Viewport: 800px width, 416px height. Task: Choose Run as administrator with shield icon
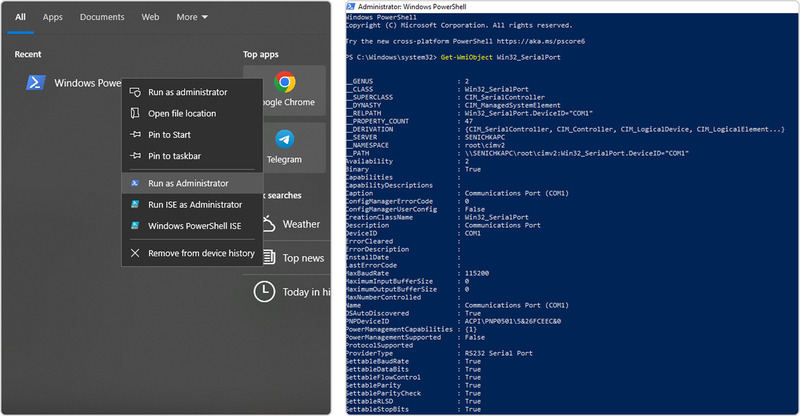[x=192, y=92]
